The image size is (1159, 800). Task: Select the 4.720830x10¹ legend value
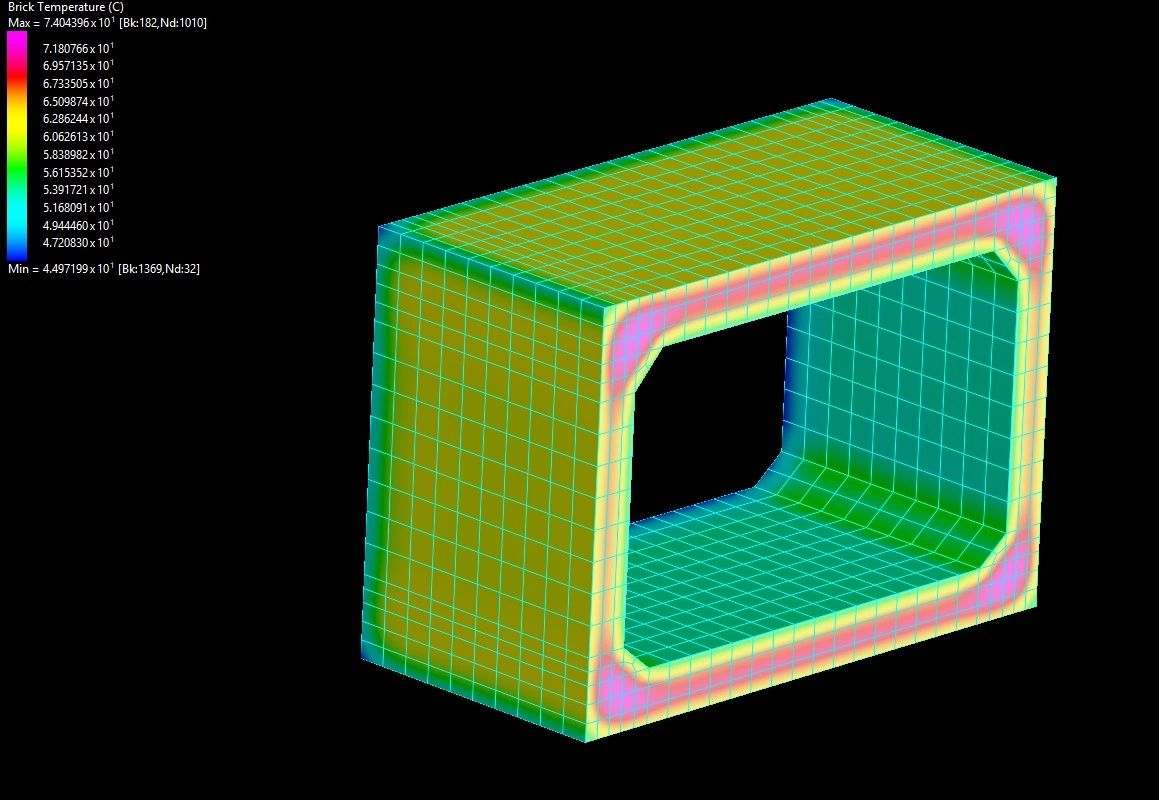click(x=80, y=243)
